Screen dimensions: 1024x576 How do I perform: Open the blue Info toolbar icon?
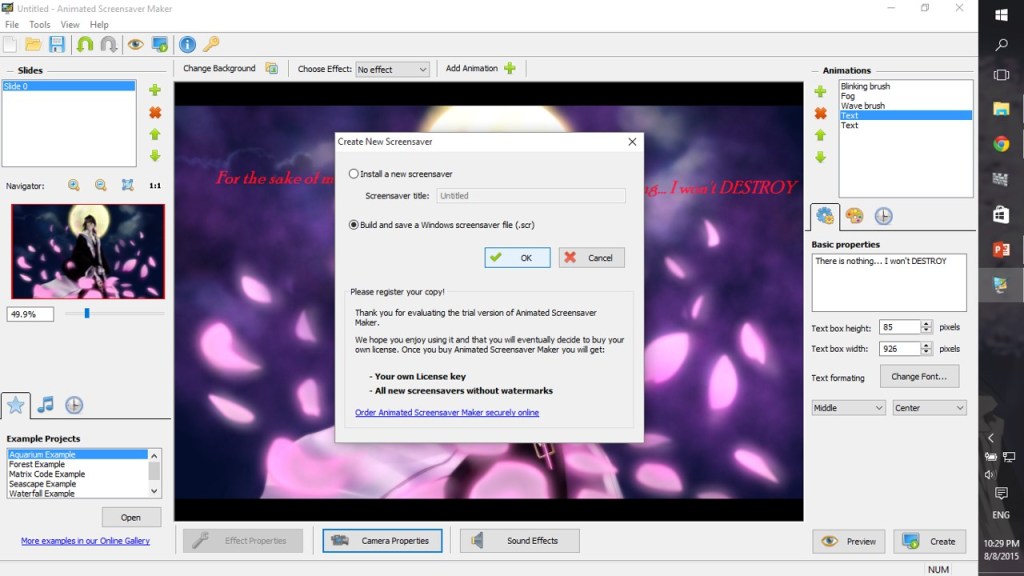tap(187, 44)
